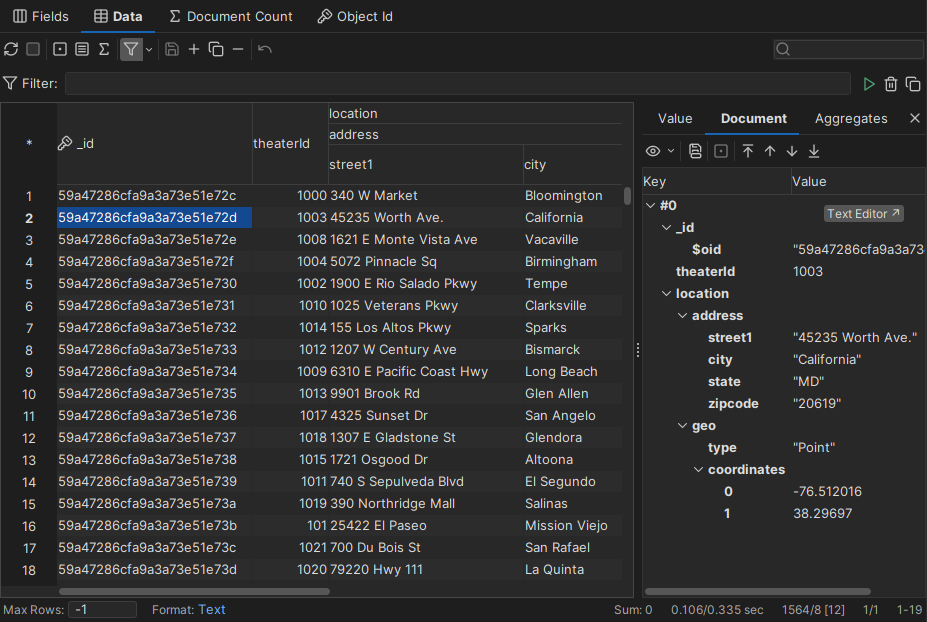Toggle the text view mode icon

(81, 49)
